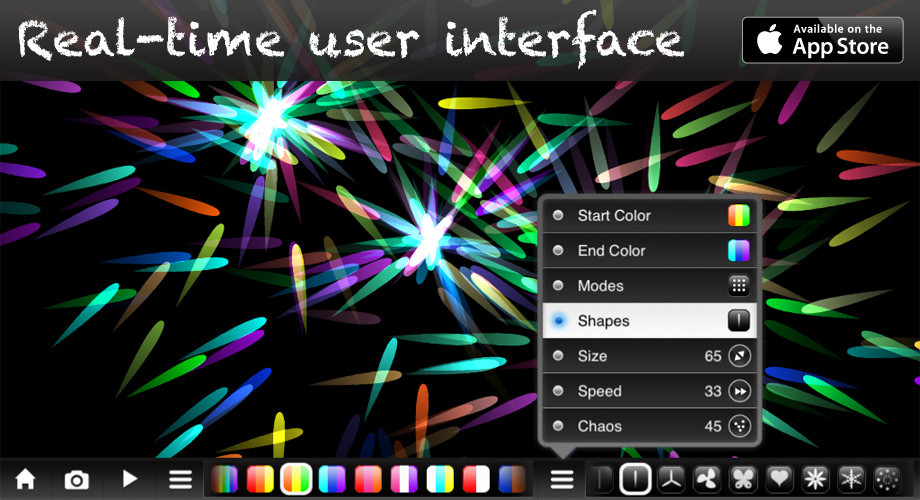Toggle the Modes radio dot

tap(558, 286)
